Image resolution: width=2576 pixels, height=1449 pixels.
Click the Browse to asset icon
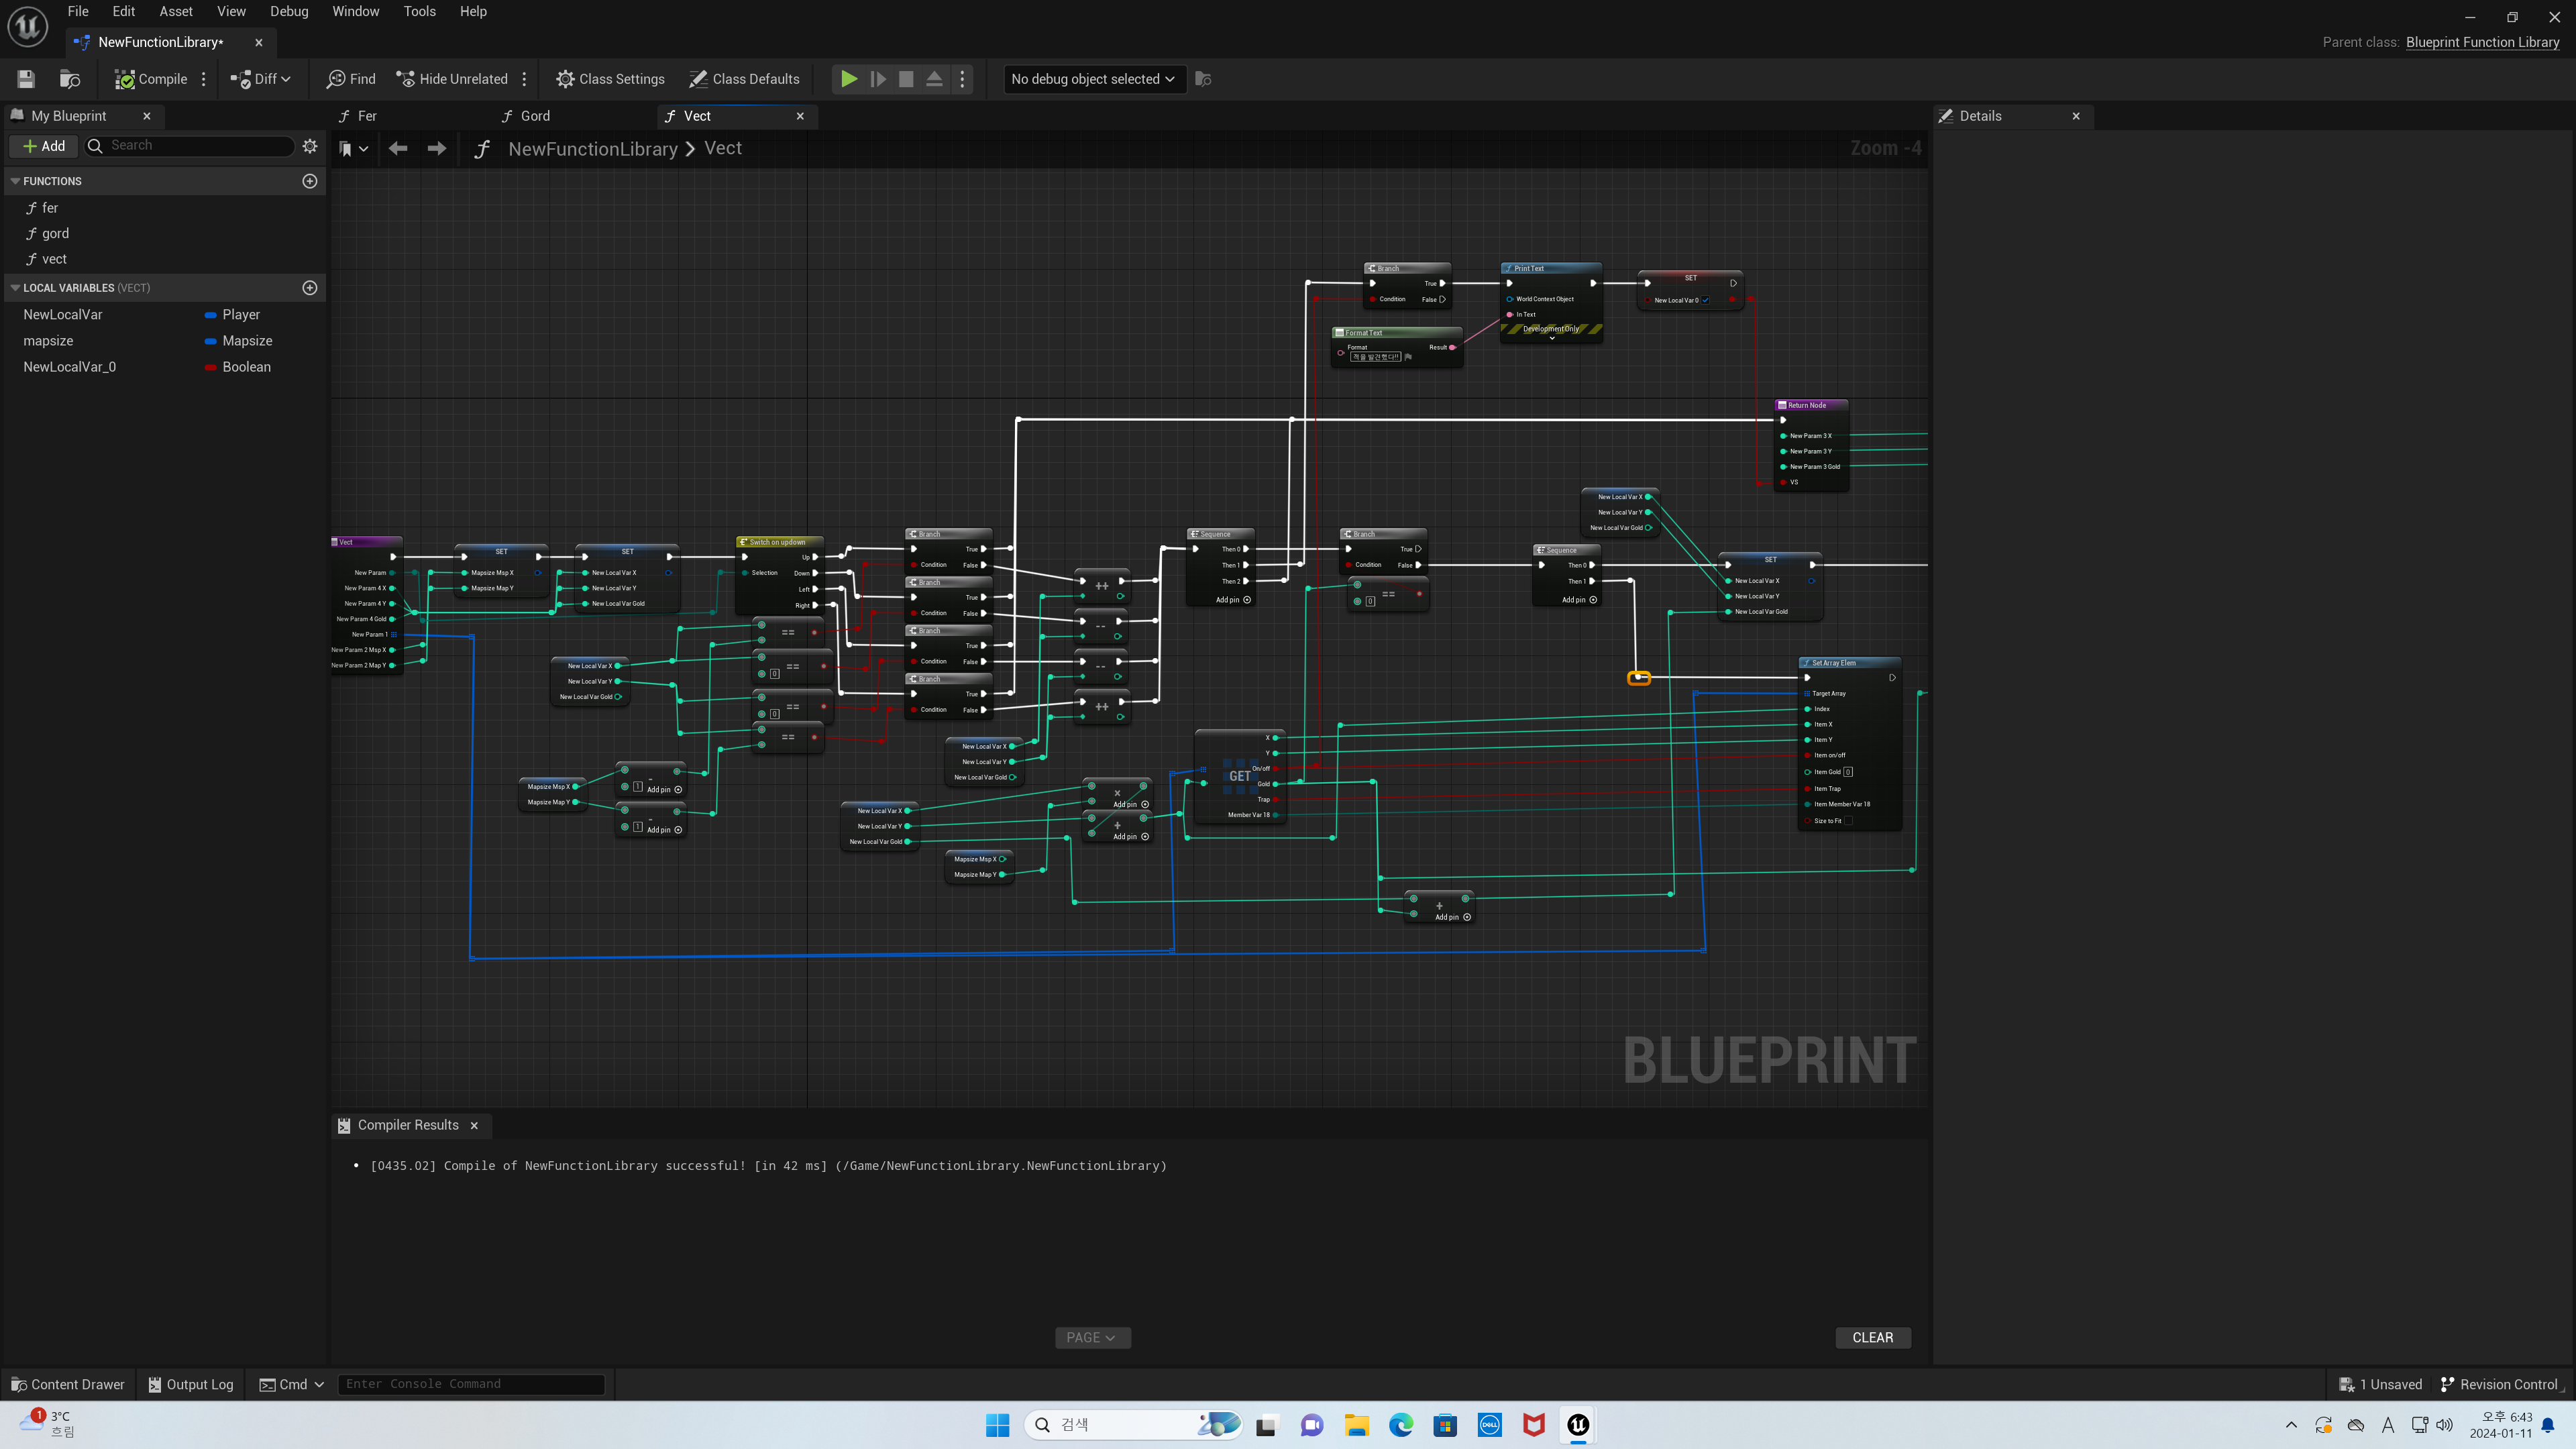[70, 79]
